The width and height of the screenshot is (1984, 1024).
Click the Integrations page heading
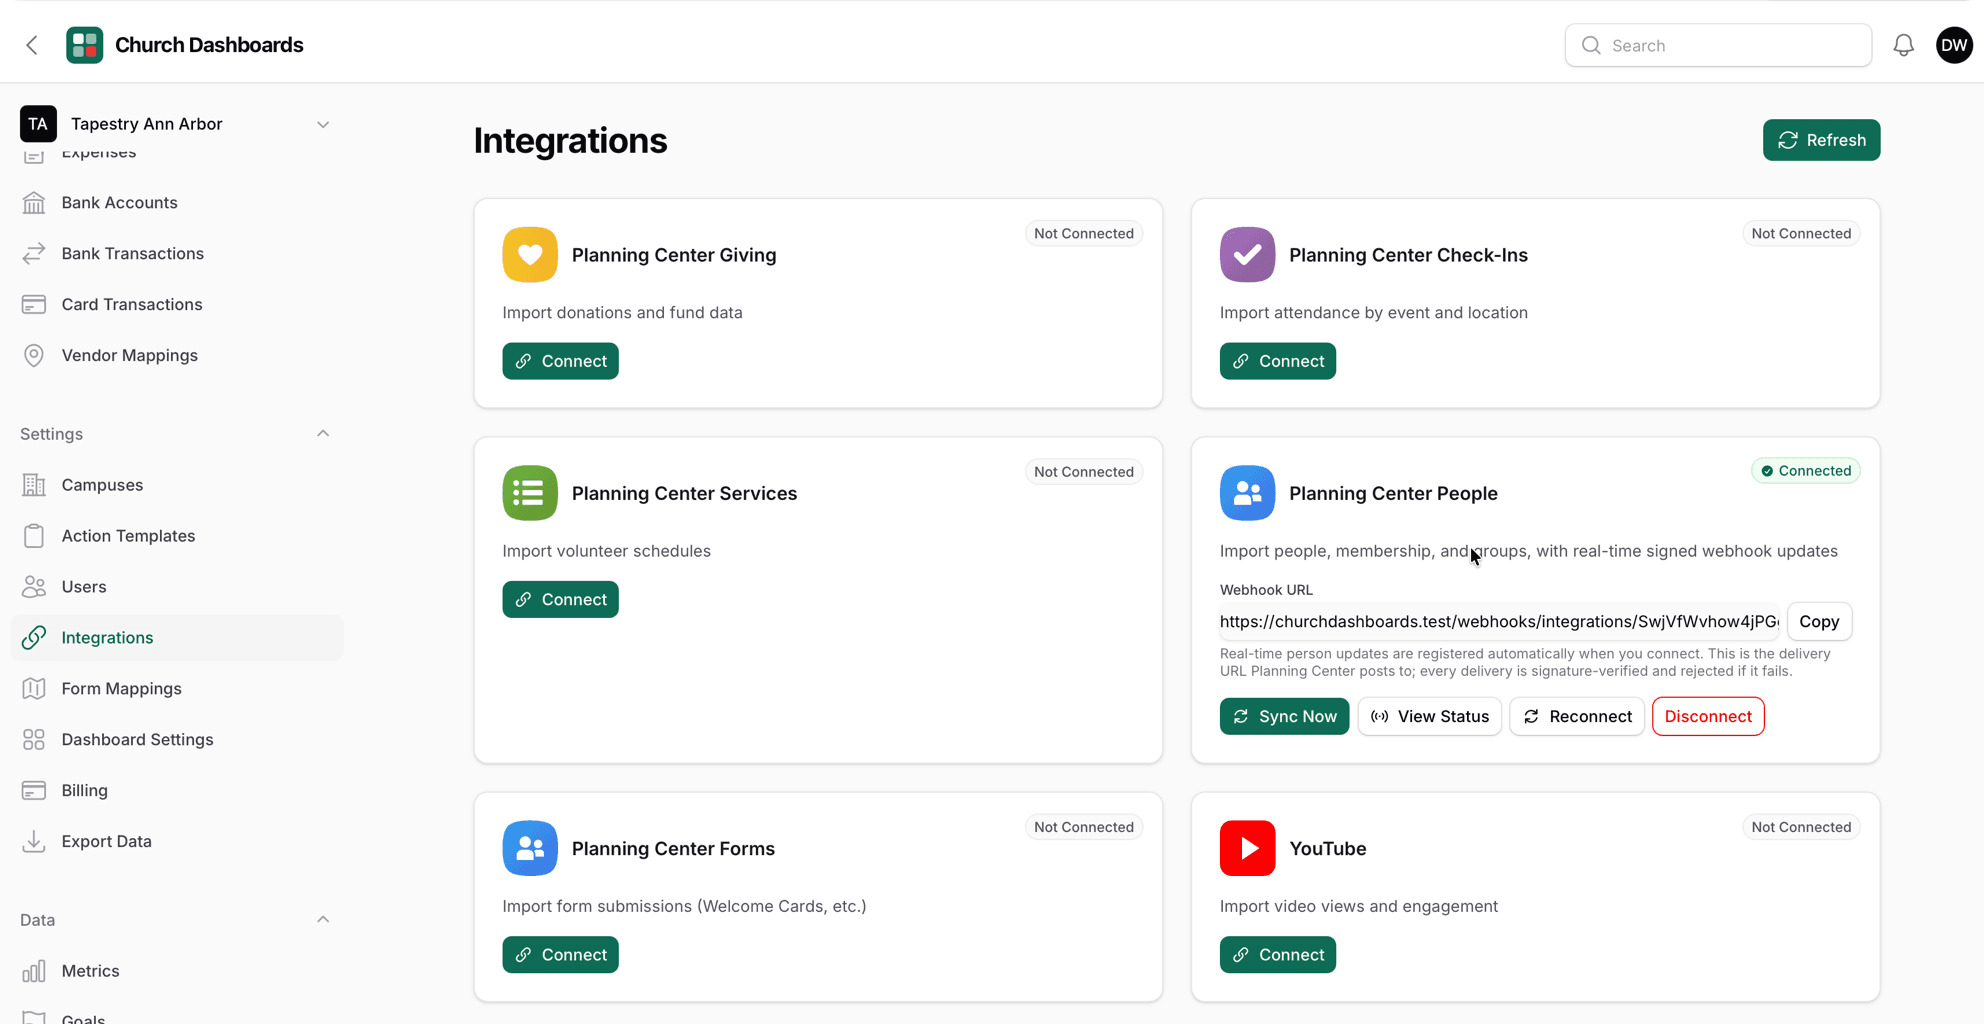coord(570,141)
